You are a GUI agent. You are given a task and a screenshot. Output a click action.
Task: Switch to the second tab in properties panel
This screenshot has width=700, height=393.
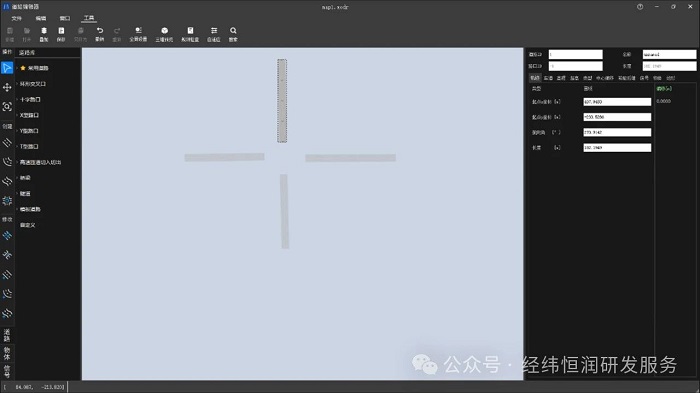pyautogui.click(x=548, y=78)
